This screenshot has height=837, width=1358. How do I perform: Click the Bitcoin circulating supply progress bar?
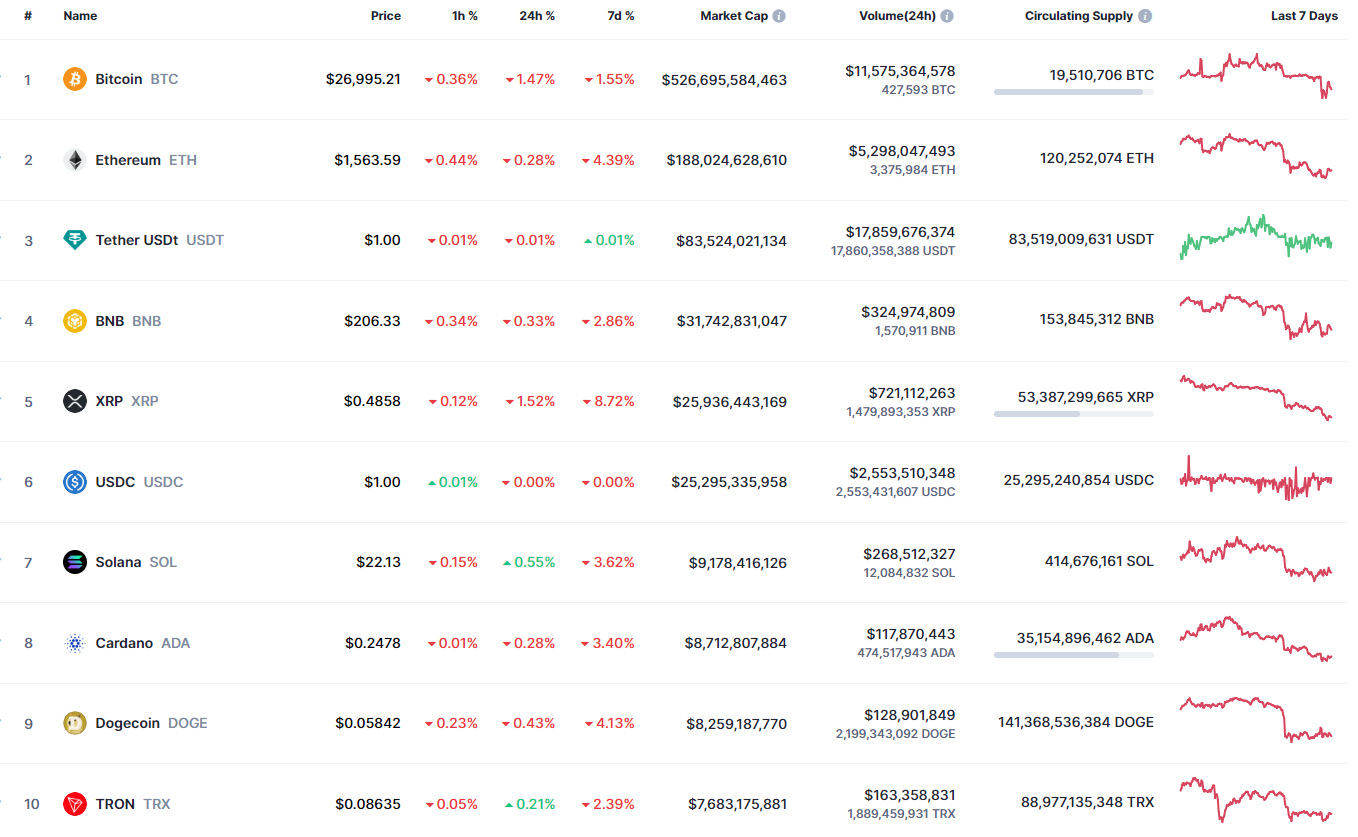[x=1073, y=92]
